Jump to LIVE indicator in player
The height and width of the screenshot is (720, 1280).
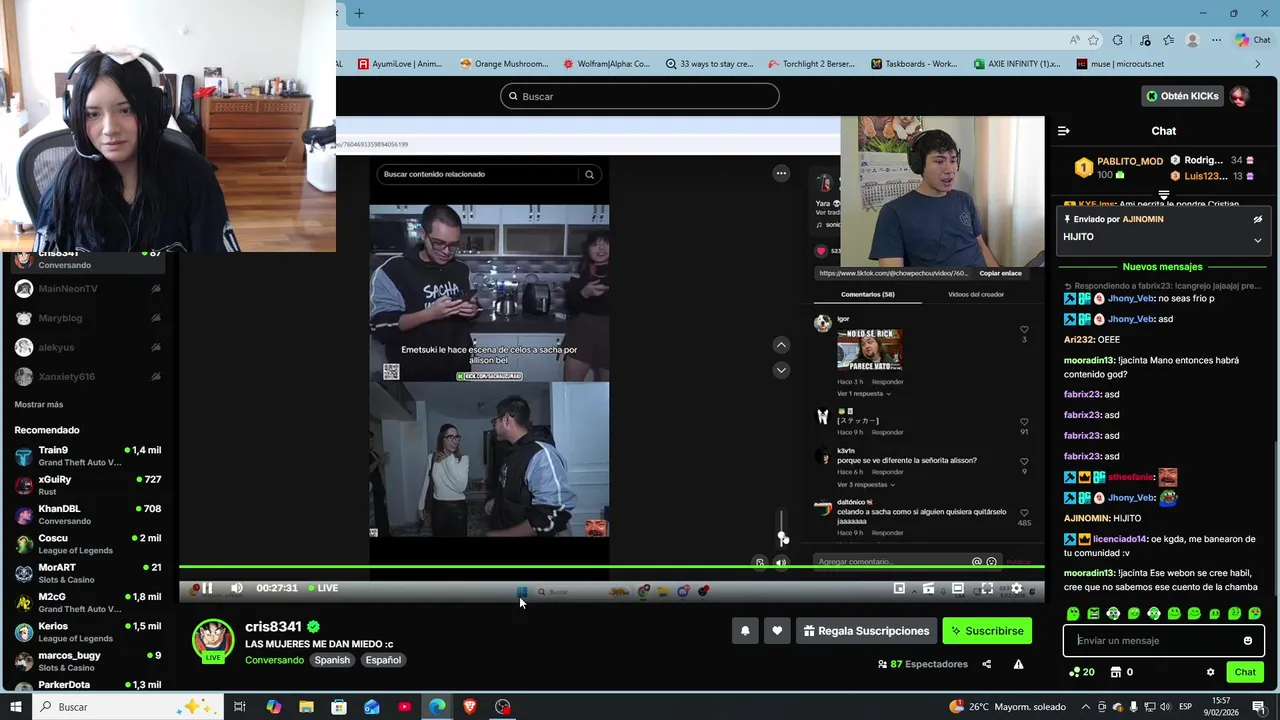click(x=323, y=588)
